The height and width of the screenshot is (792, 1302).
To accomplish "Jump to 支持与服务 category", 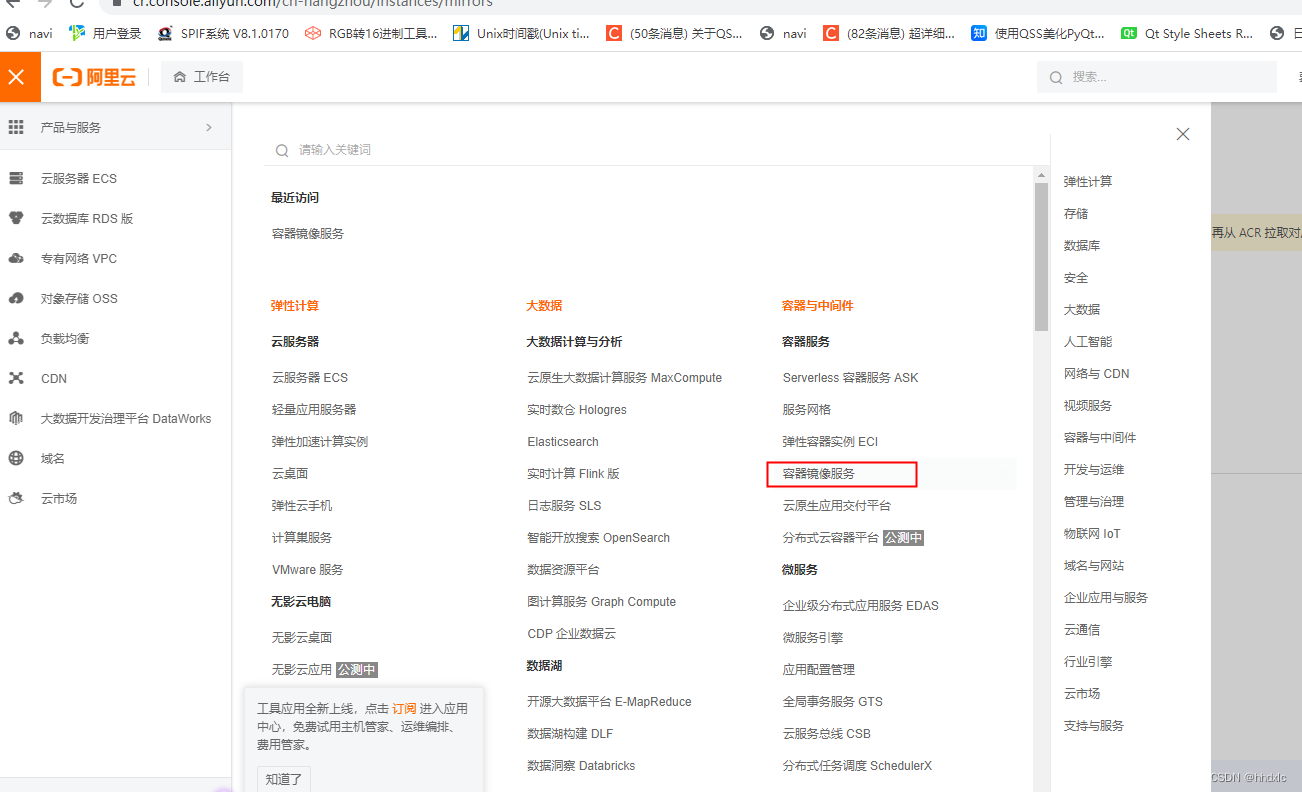I will click(x=1094, y=726).
